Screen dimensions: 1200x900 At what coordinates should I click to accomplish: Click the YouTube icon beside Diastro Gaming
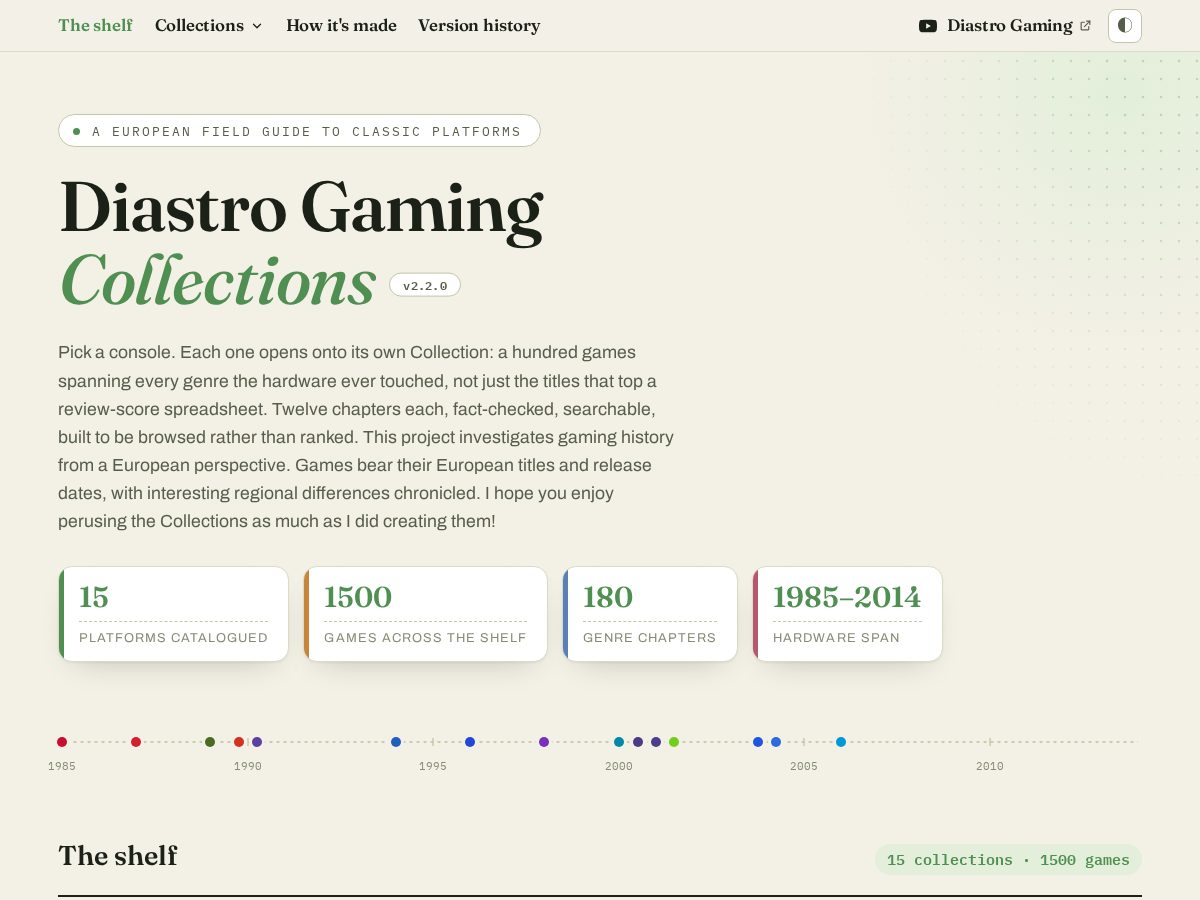(928, 26)
